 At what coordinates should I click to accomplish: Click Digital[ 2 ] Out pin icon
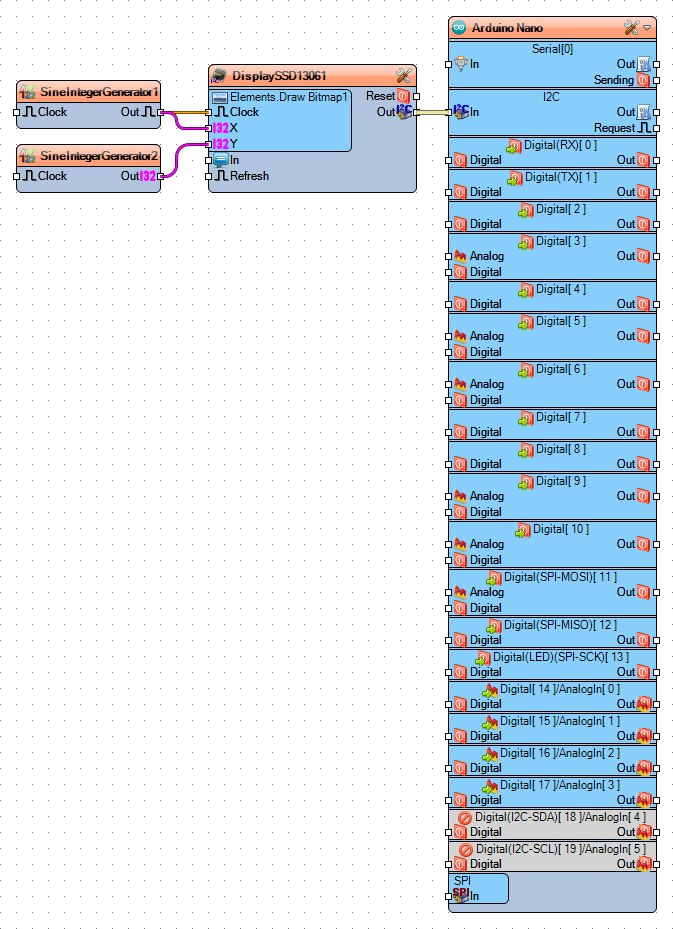click(x=643, y=224)
